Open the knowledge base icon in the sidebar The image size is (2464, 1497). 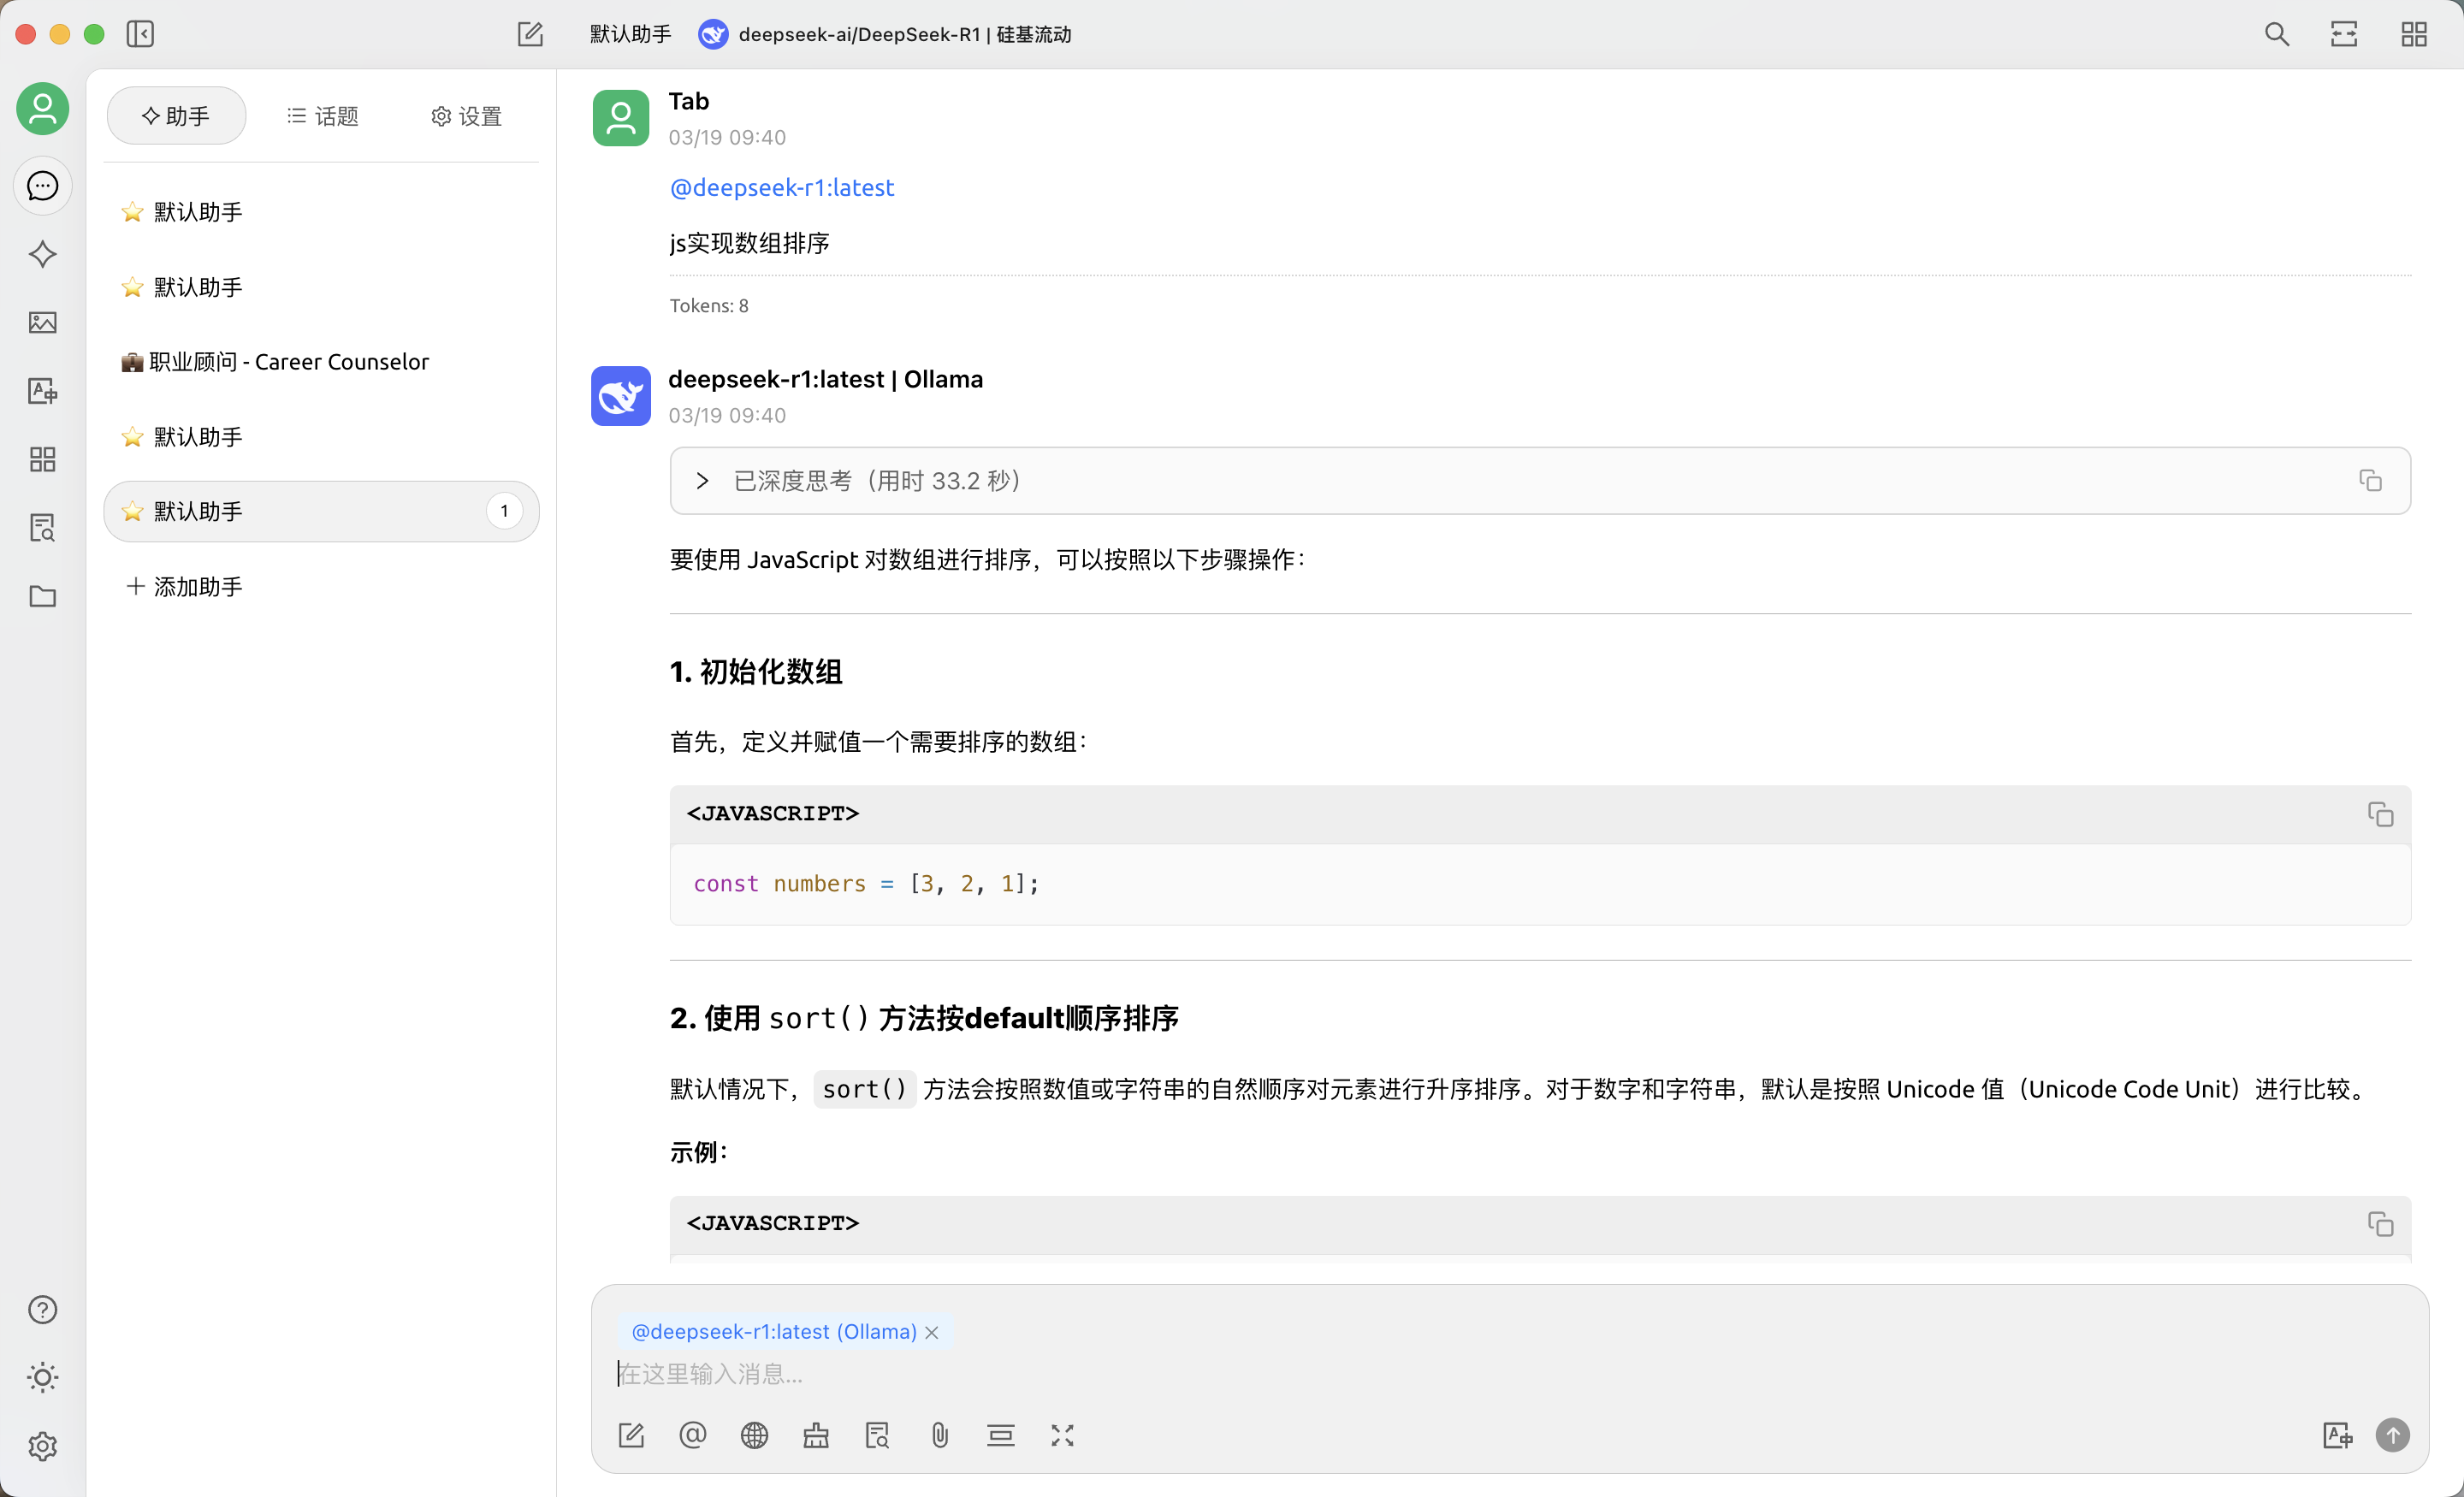[x=43, y=527]
